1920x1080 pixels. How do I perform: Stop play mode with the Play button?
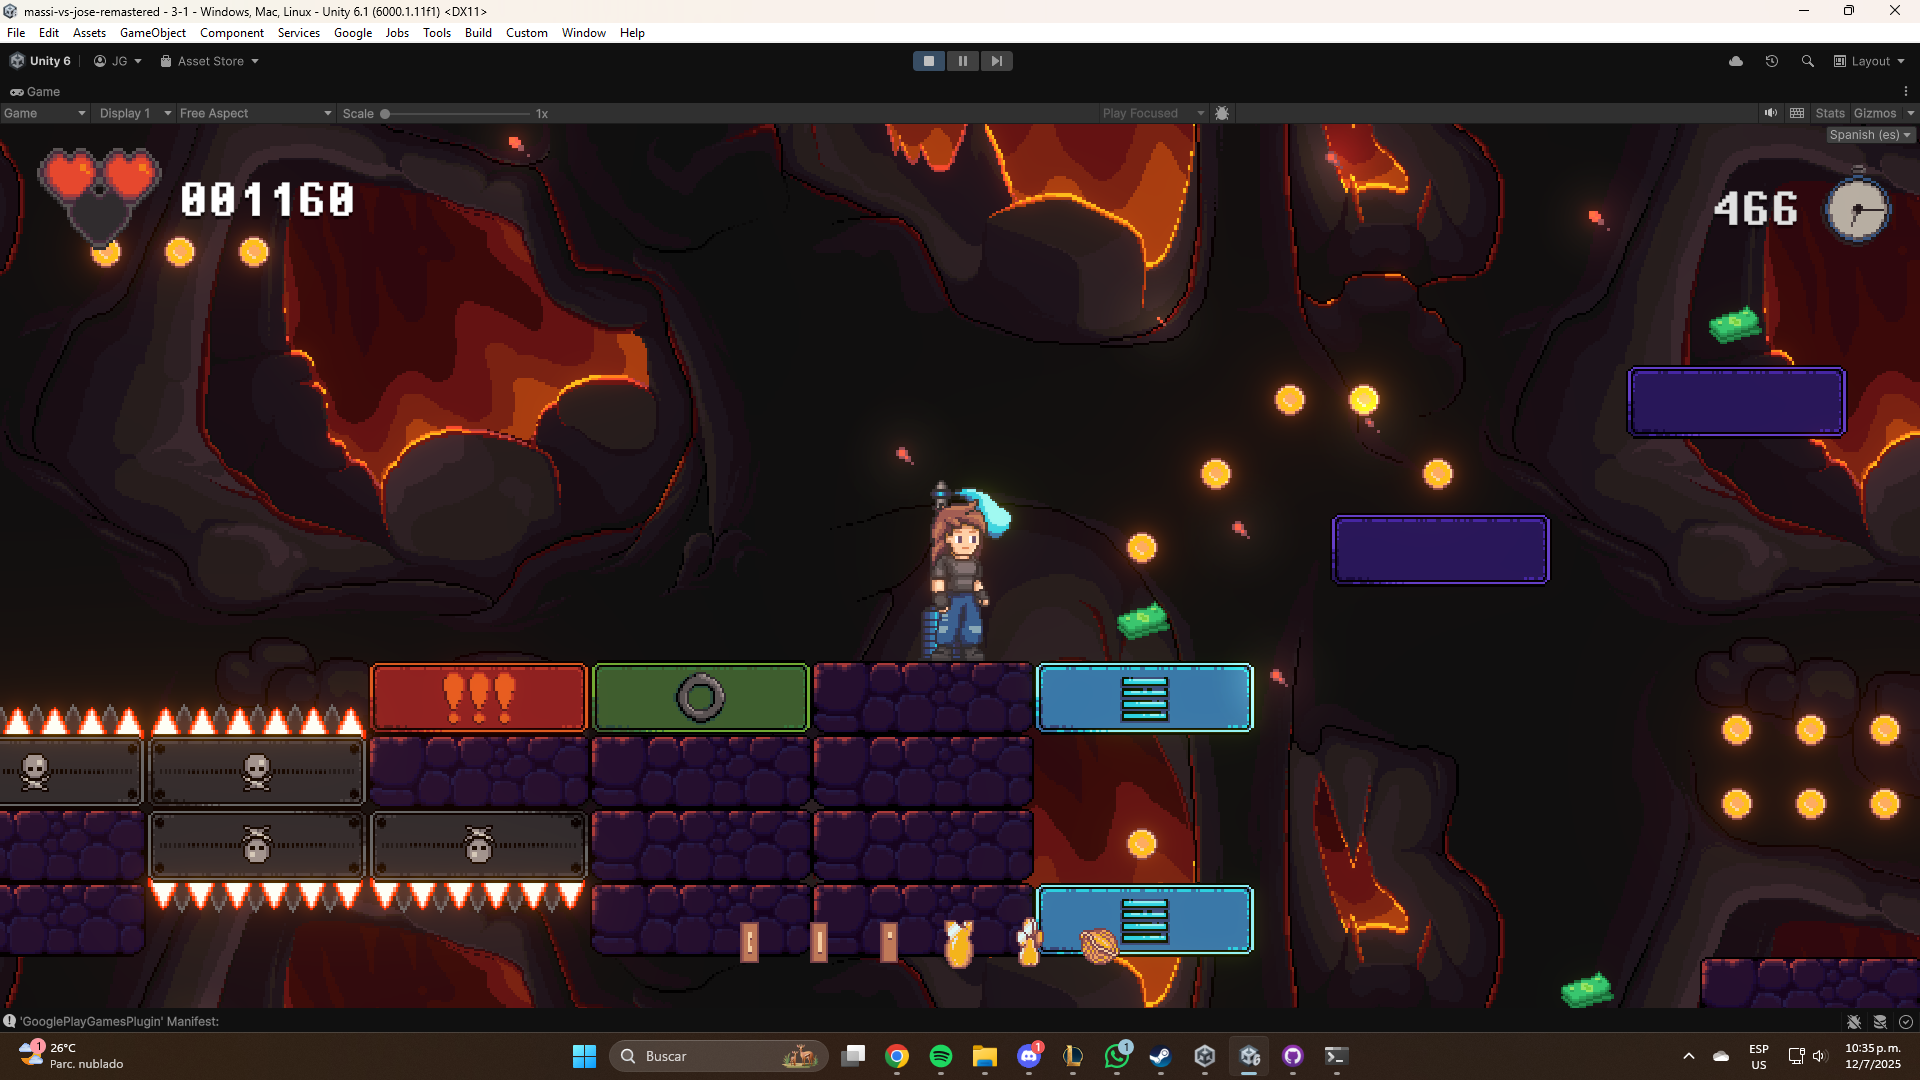point(928,61)
